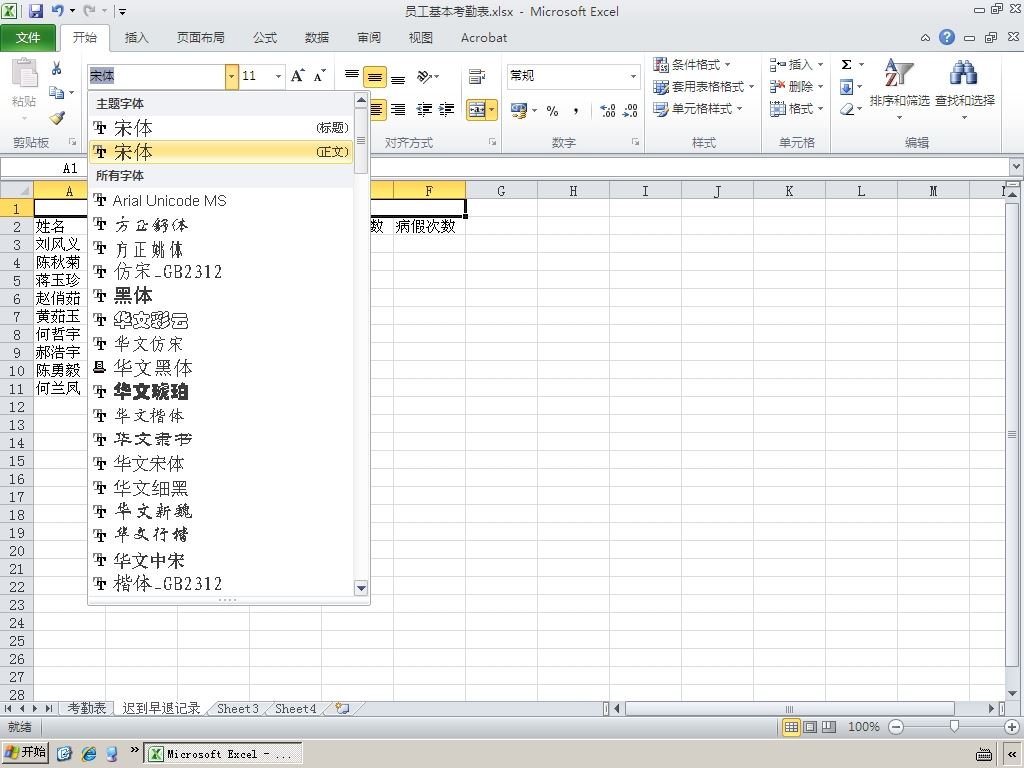Switch to Normal view in status bar
The width and height of the screenshot is (1024, 768).
[x=791, y=727]
